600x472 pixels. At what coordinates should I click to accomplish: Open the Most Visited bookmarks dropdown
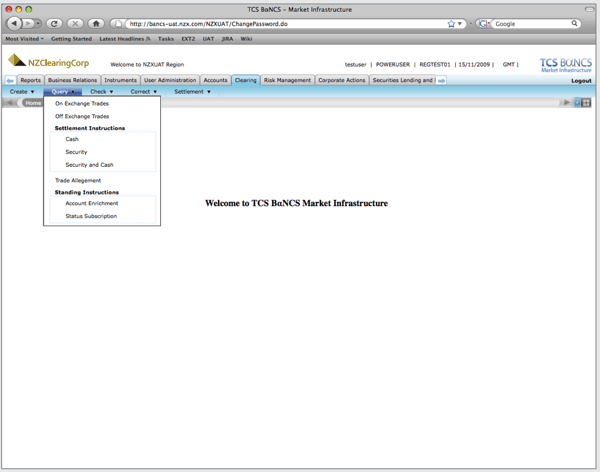tap(24, 39)
